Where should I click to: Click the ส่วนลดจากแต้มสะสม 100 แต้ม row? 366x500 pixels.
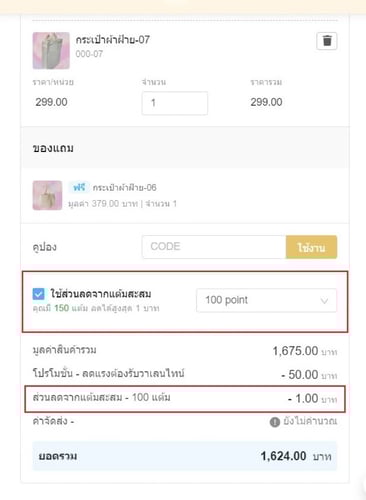[x=185, y=399]
